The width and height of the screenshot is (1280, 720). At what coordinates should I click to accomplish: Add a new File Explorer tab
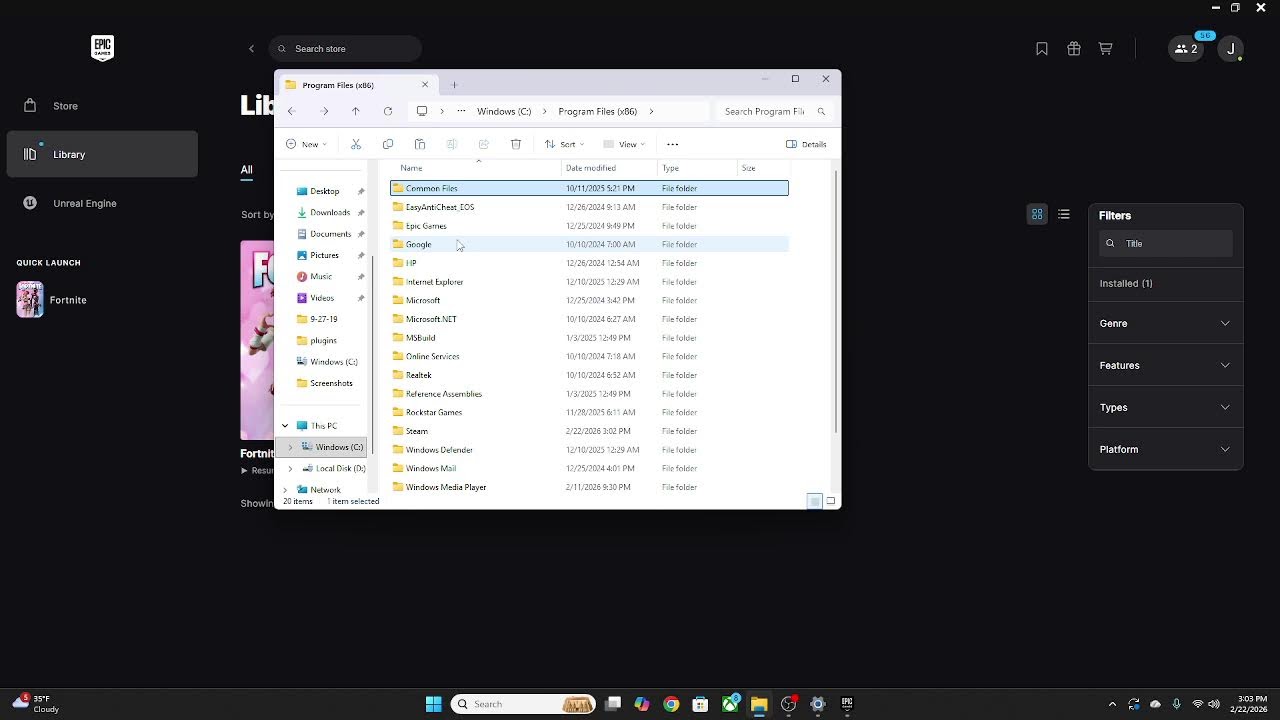(454, 85)
